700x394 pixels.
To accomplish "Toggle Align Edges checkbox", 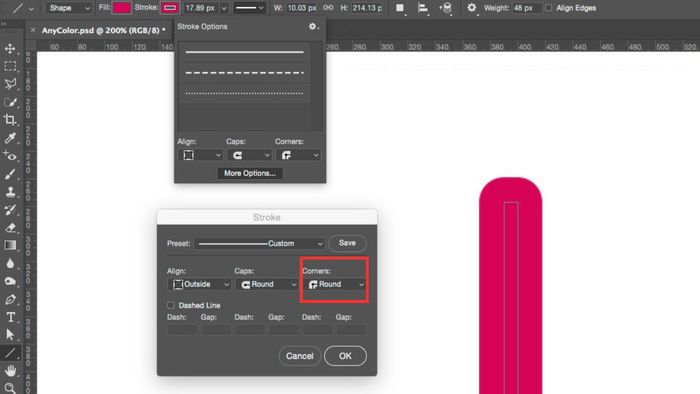I will 549,8.
